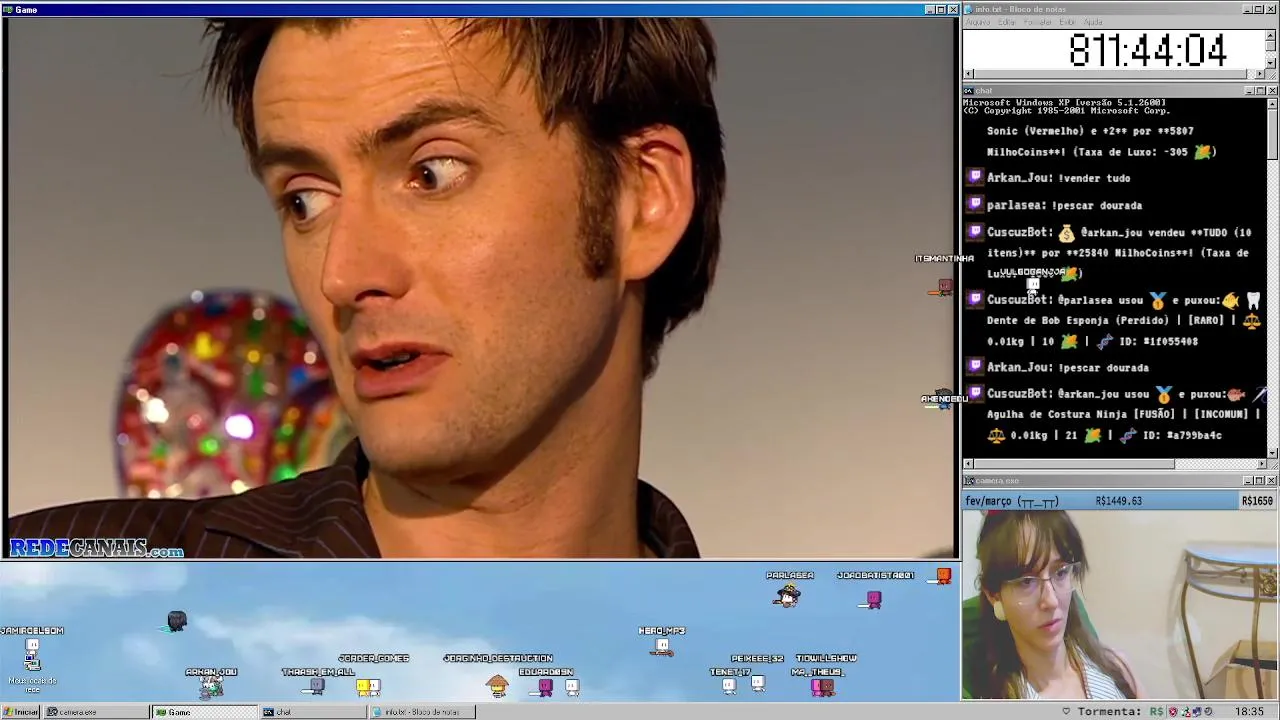Click the heart icon beside Tormenta

tap(1066, 712)
